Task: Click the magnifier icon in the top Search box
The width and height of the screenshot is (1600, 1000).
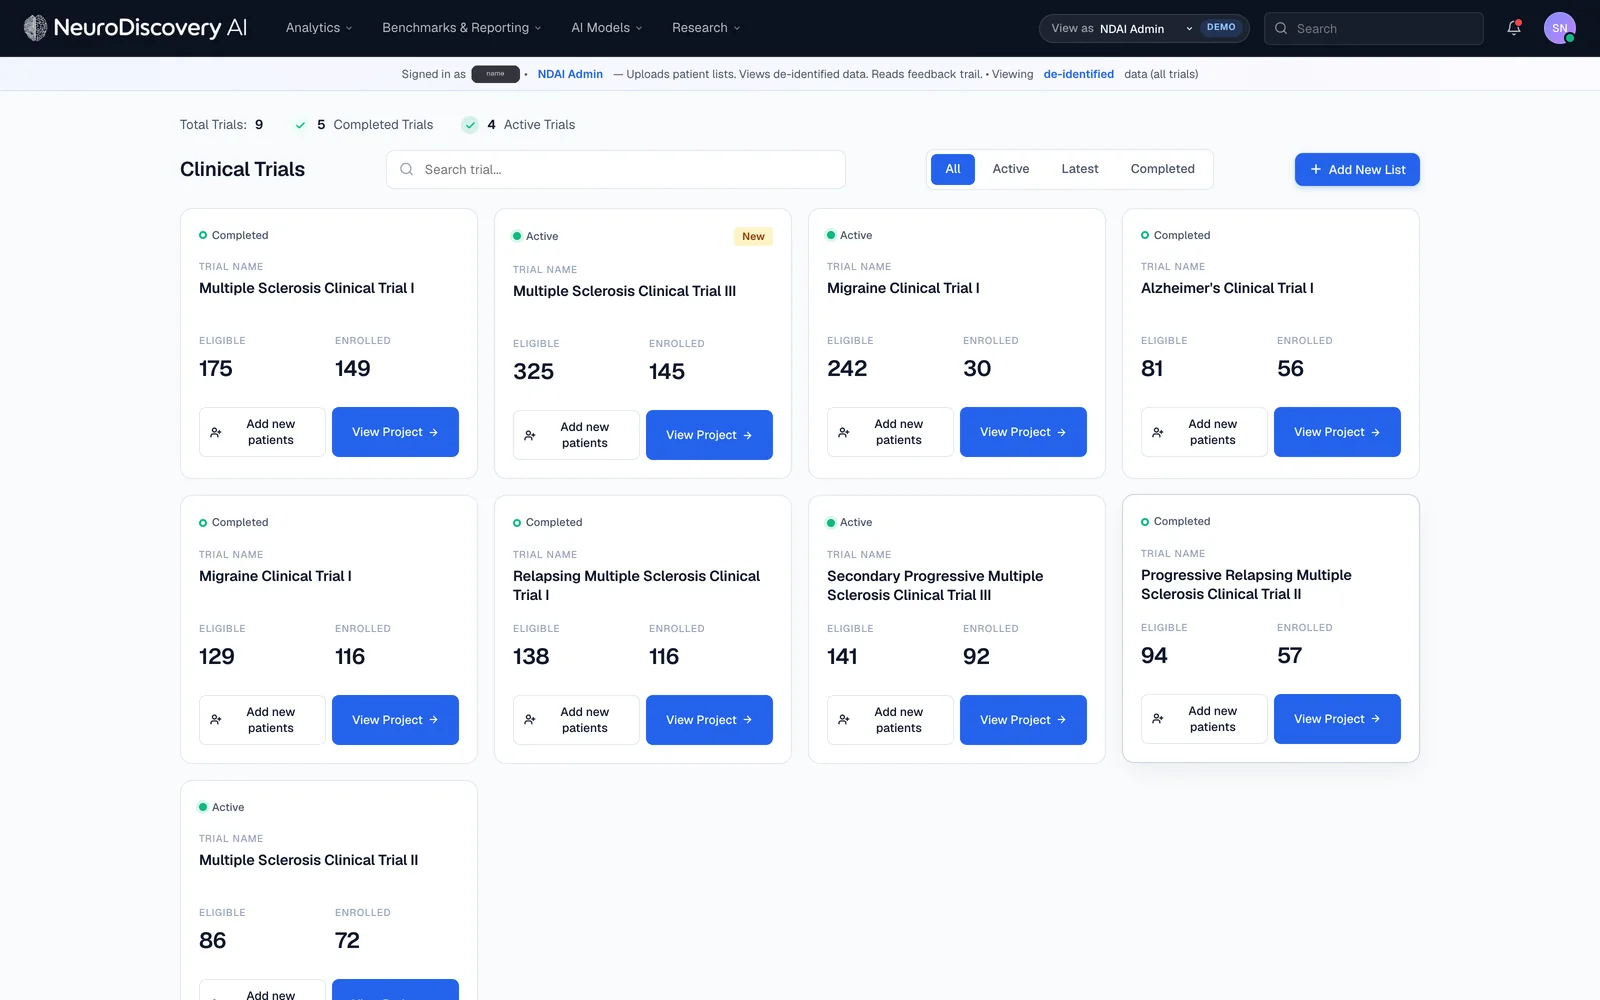Action: (x=1281, y=28)
